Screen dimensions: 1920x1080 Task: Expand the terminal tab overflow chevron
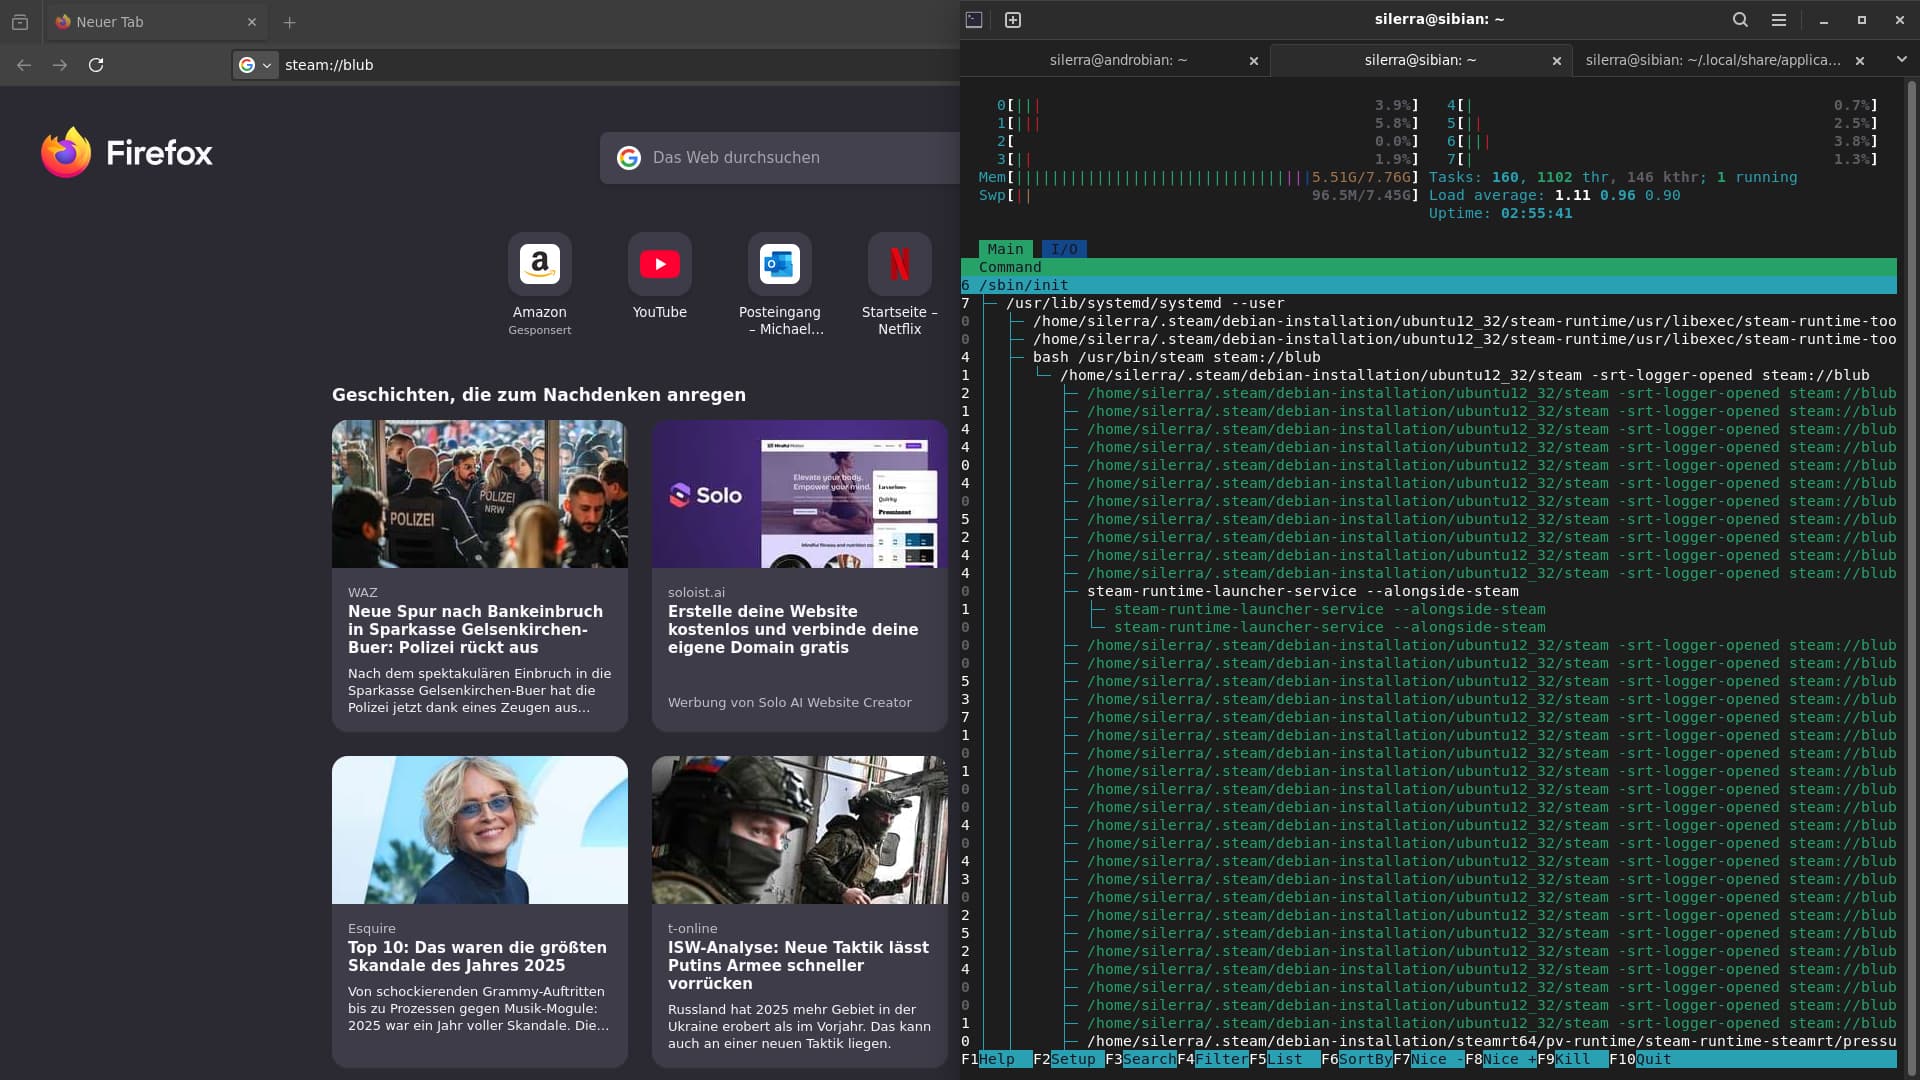[x=1901, y=60]
